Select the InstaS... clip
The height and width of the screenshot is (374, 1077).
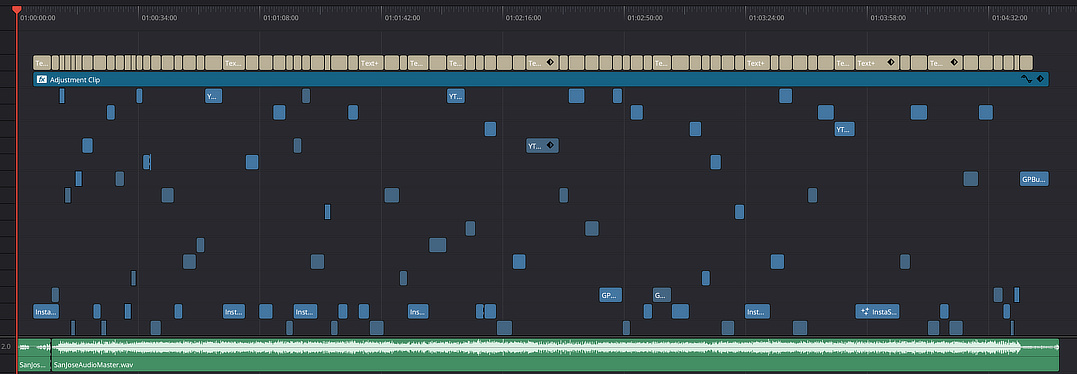[877, 312]
